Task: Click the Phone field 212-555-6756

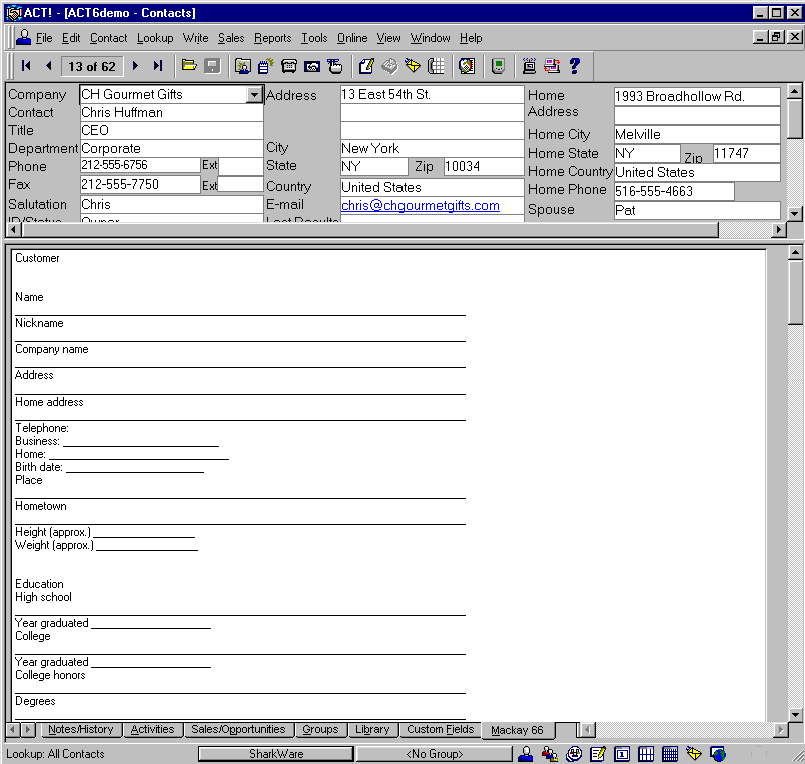Action: 140,165
